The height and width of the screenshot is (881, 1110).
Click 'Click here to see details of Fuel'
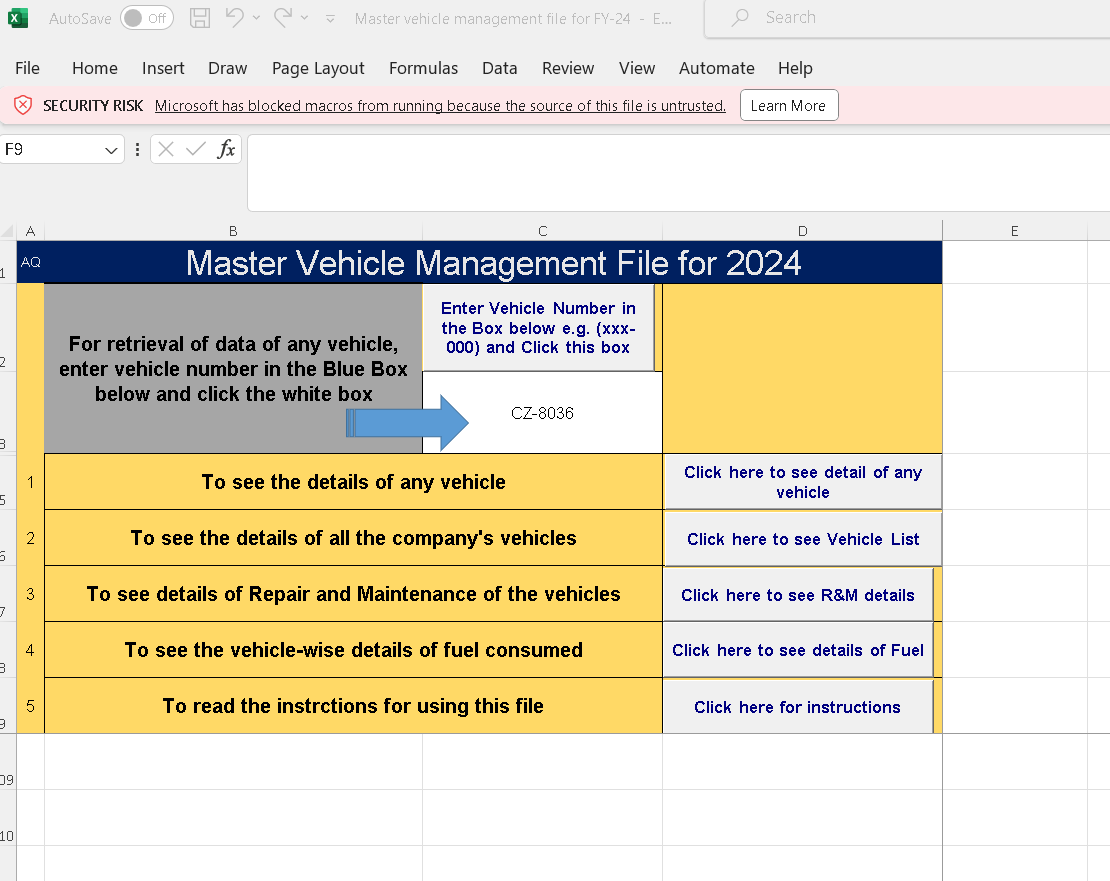point(798,650)
